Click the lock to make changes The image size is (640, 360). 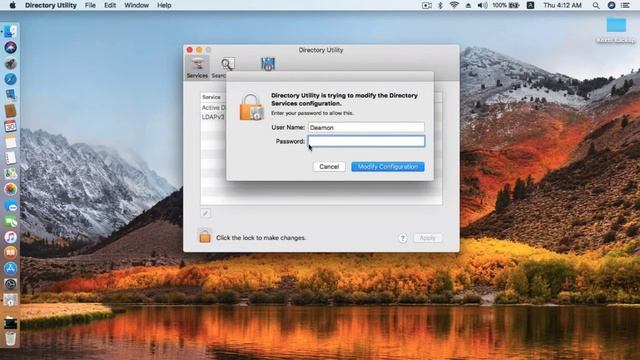(x=205, y=236)
